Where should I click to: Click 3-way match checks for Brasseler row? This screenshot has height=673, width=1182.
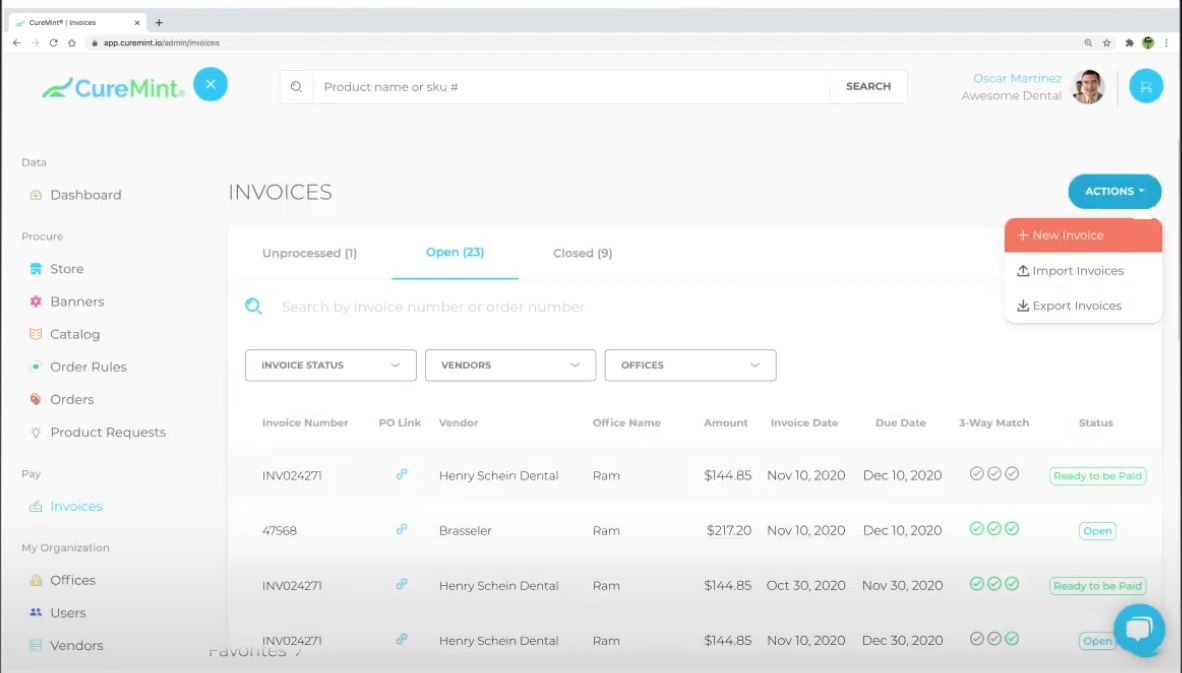click(994, 529)
